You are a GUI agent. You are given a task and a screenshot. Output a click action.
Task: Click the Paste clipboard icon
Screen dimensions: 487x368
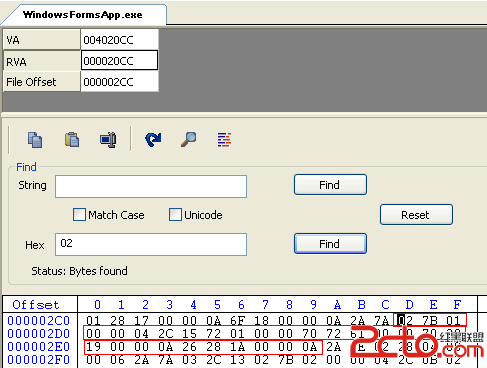coord(72,139)
